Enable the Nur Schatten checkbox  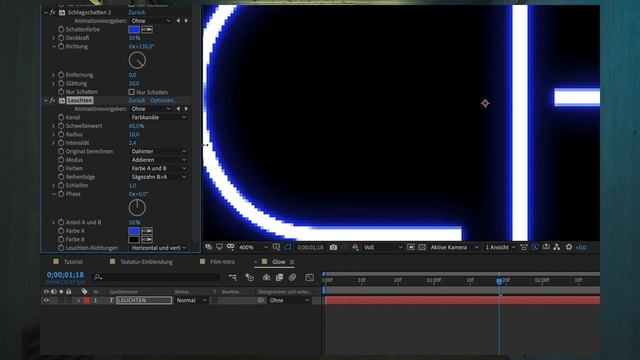pos(131,92)
